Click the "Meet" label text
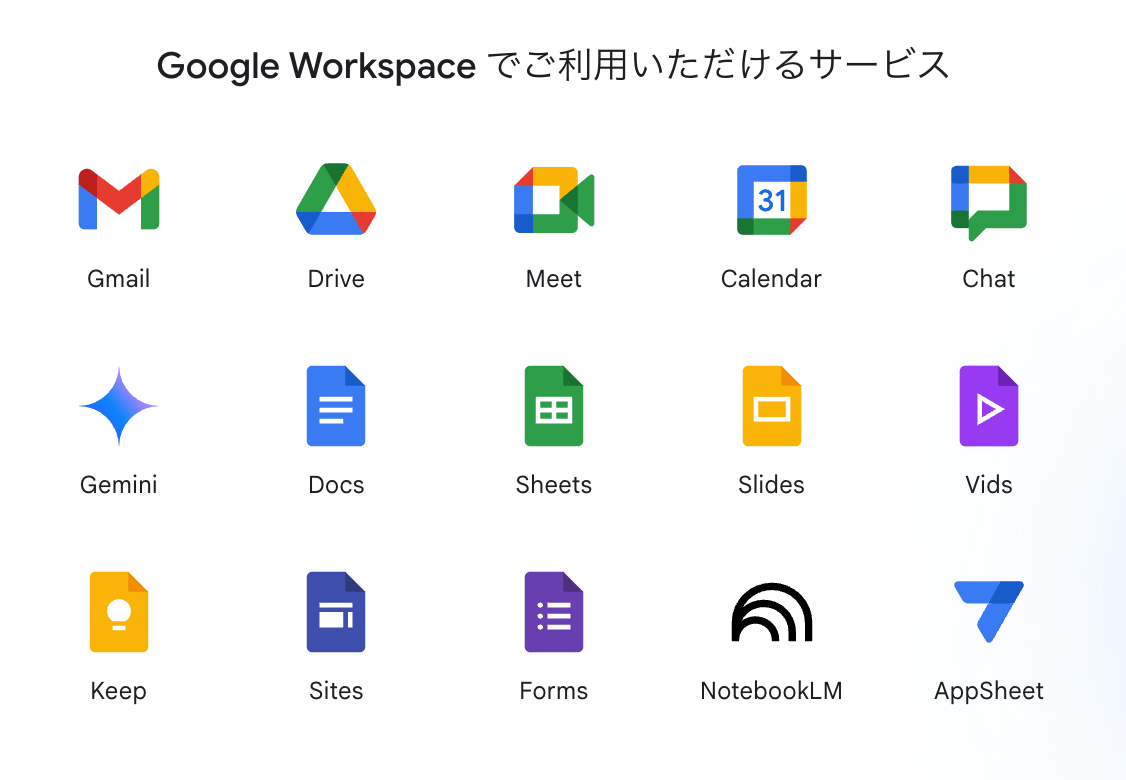 (x=554, y=279)
